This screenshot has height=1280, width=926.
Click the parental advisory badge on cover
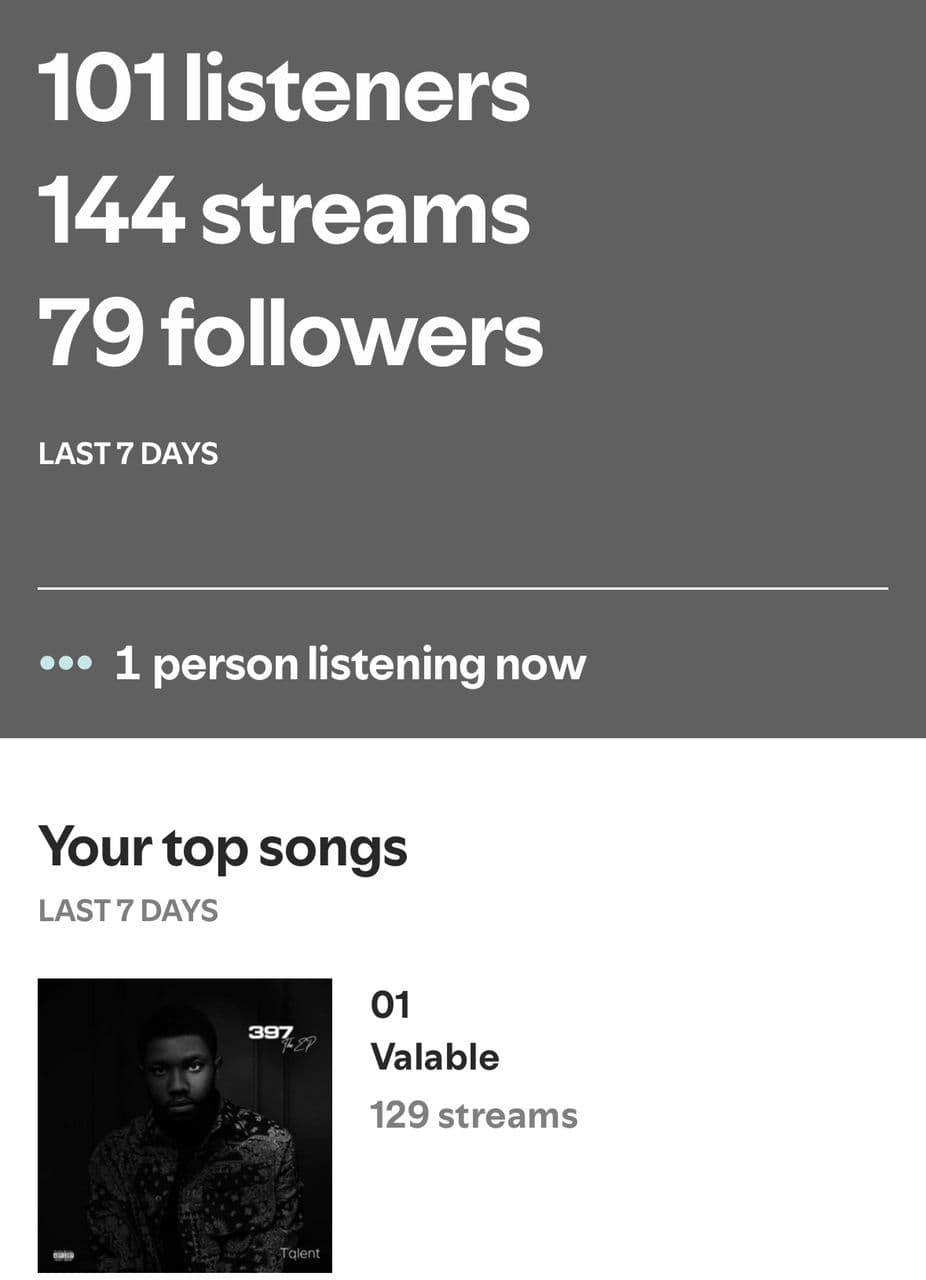(x=63, y=1254)
